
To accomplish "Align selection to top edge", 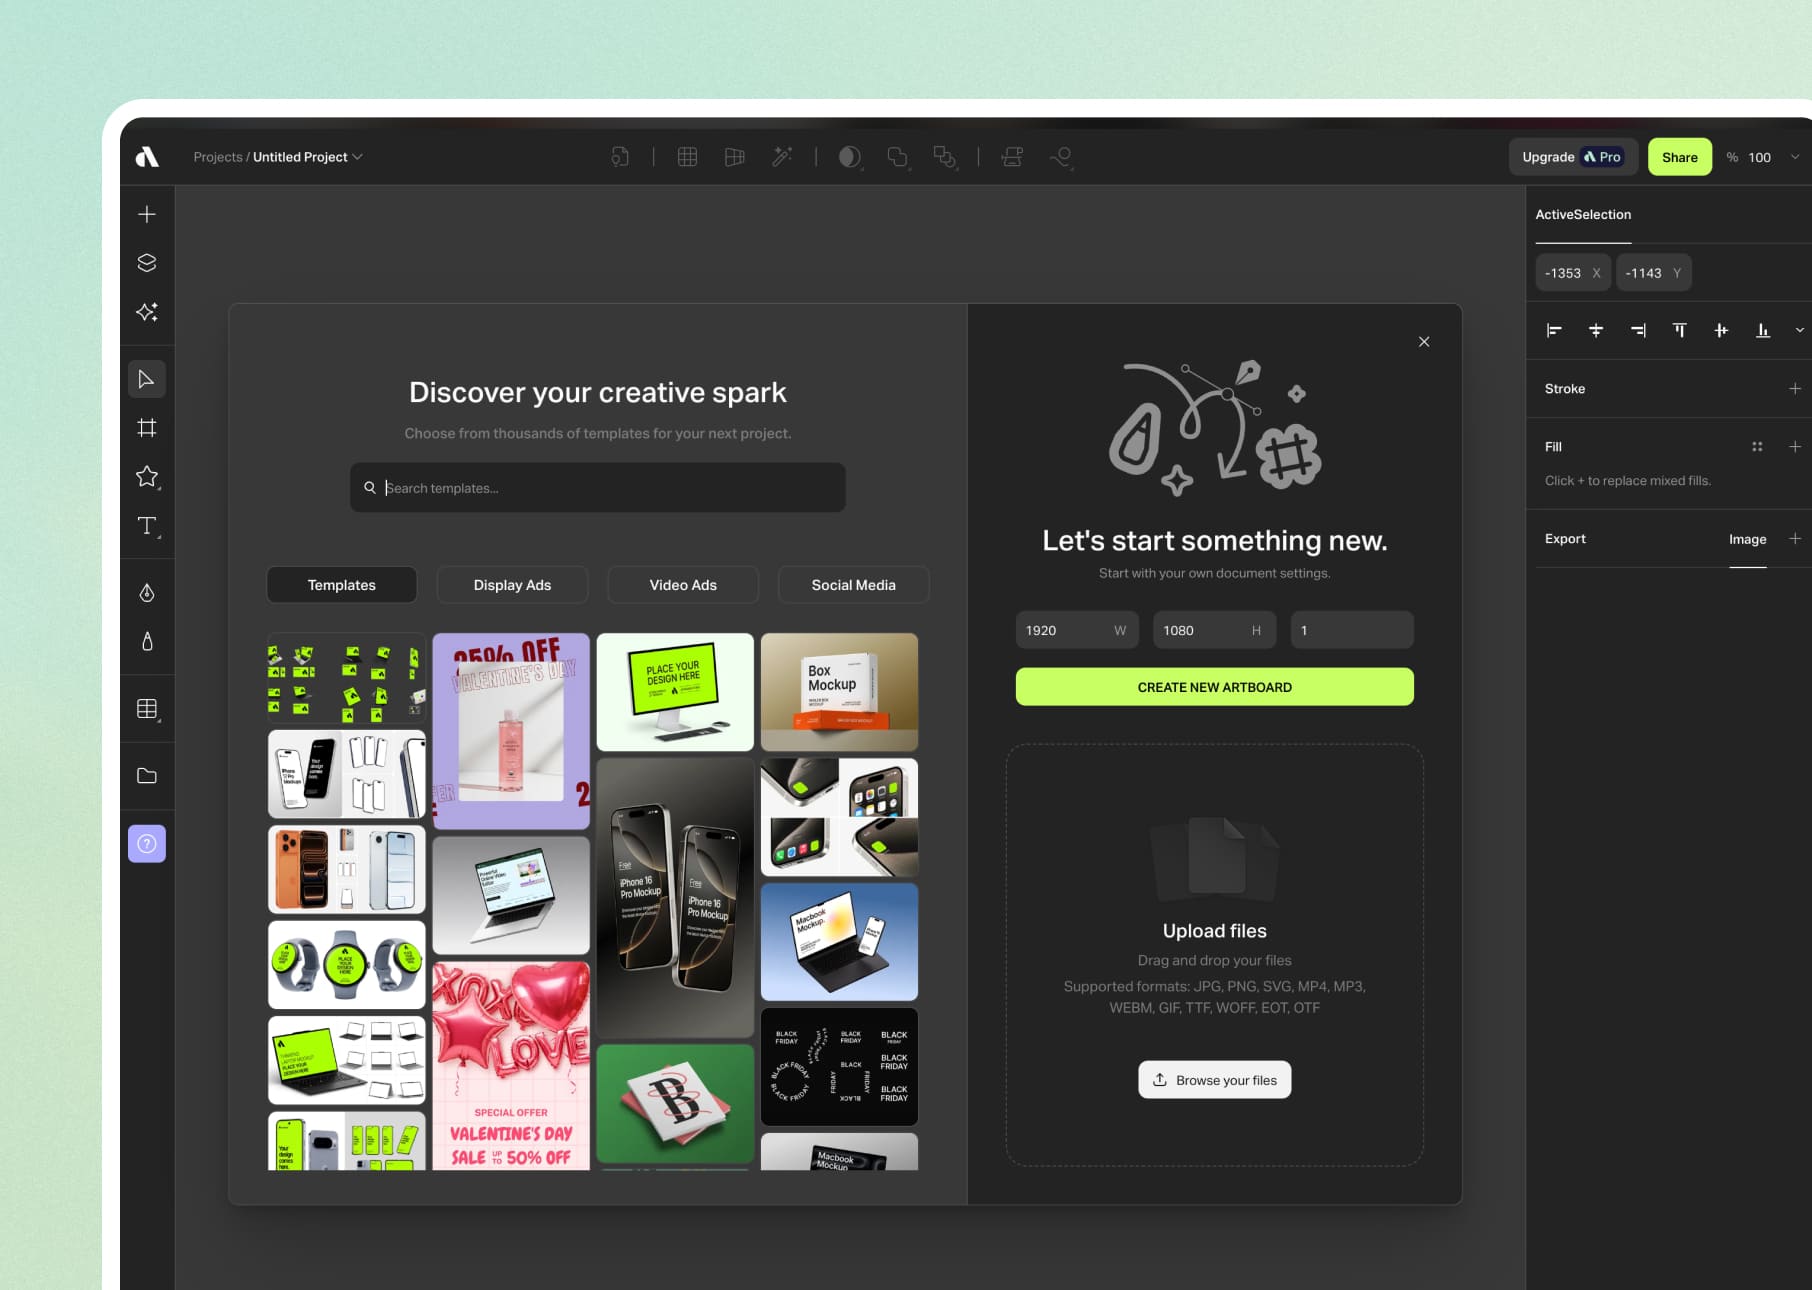I will click(1679, 331).
